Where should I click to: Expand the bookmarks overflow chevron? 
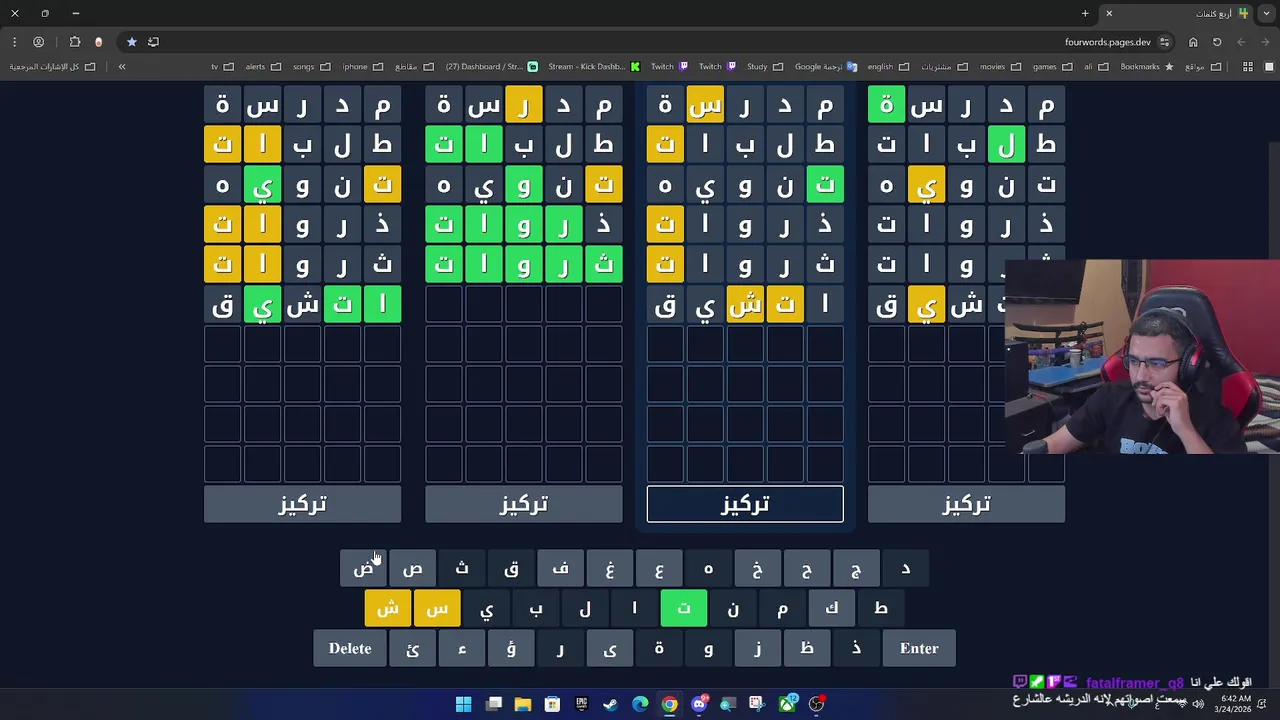click(122, 67)
